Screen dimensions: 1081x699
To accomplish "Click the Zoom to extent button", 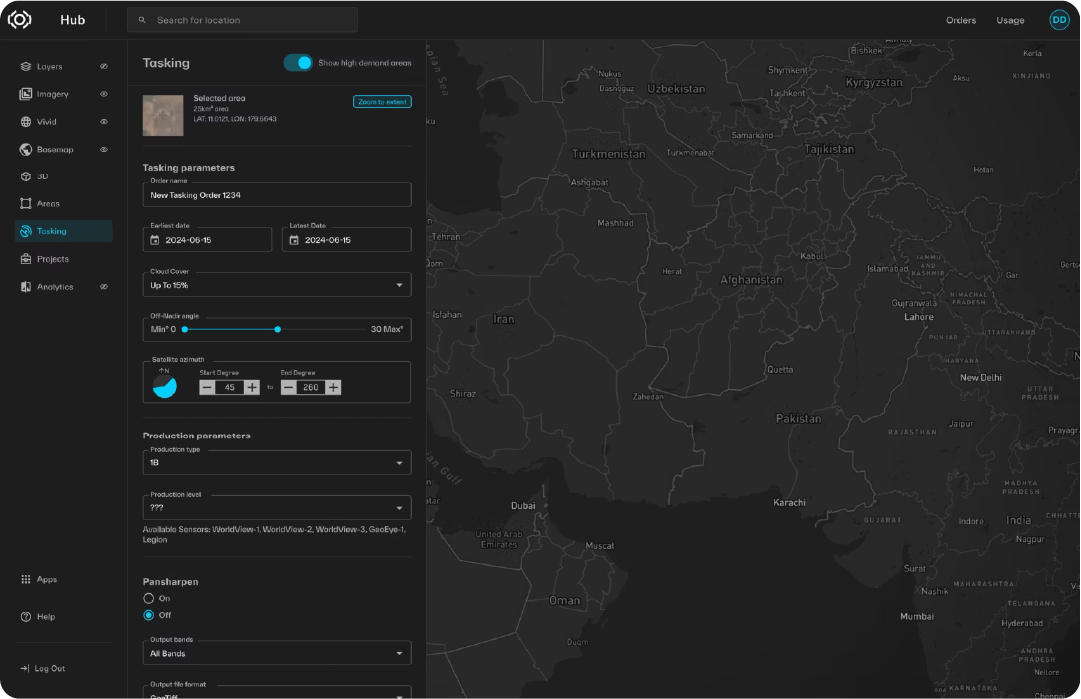I will 382,102.
